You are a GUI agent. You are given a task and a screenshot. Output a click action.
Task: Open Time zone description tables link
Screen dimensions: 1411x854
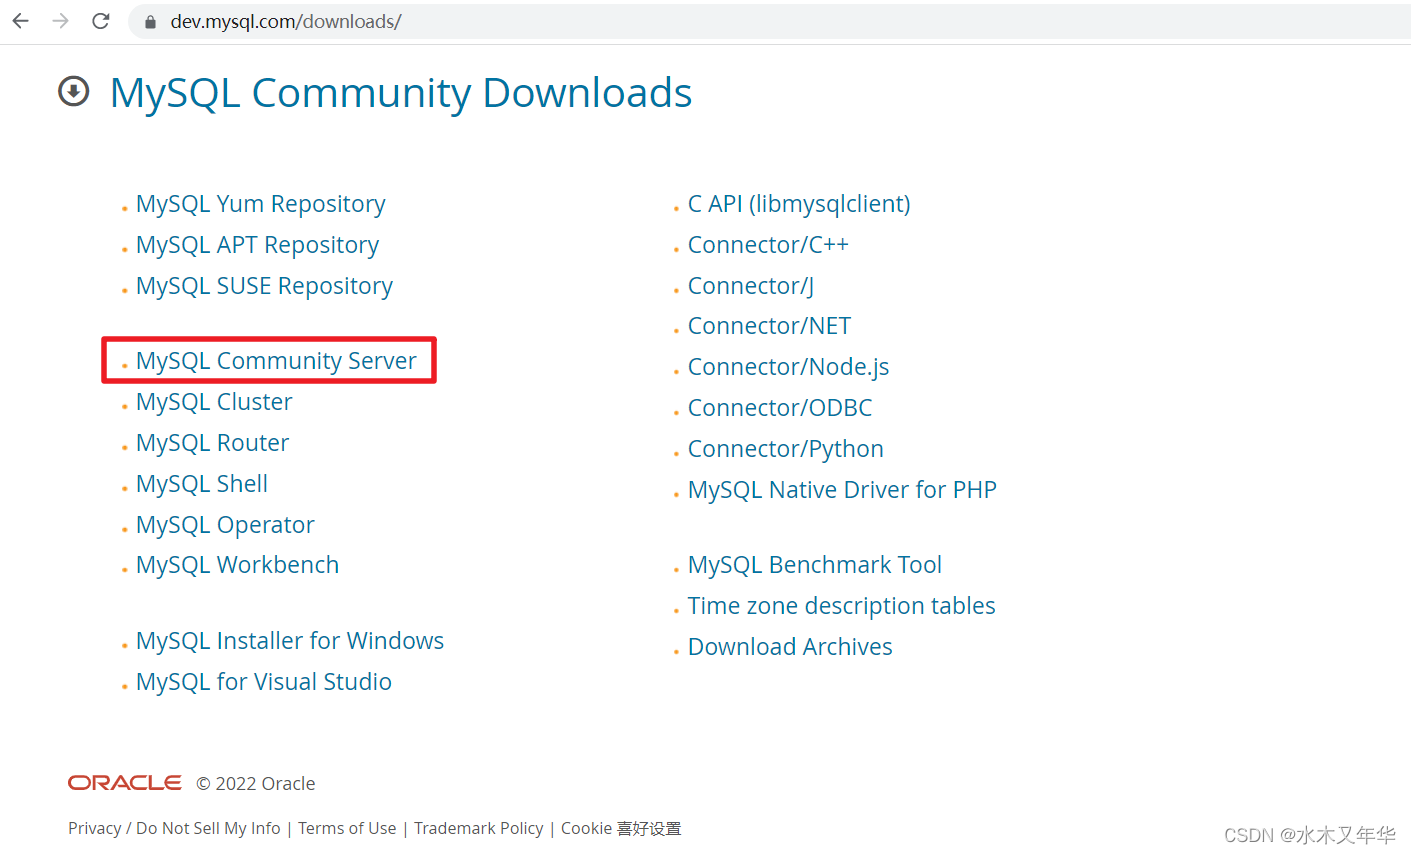(x=841, y=606)
